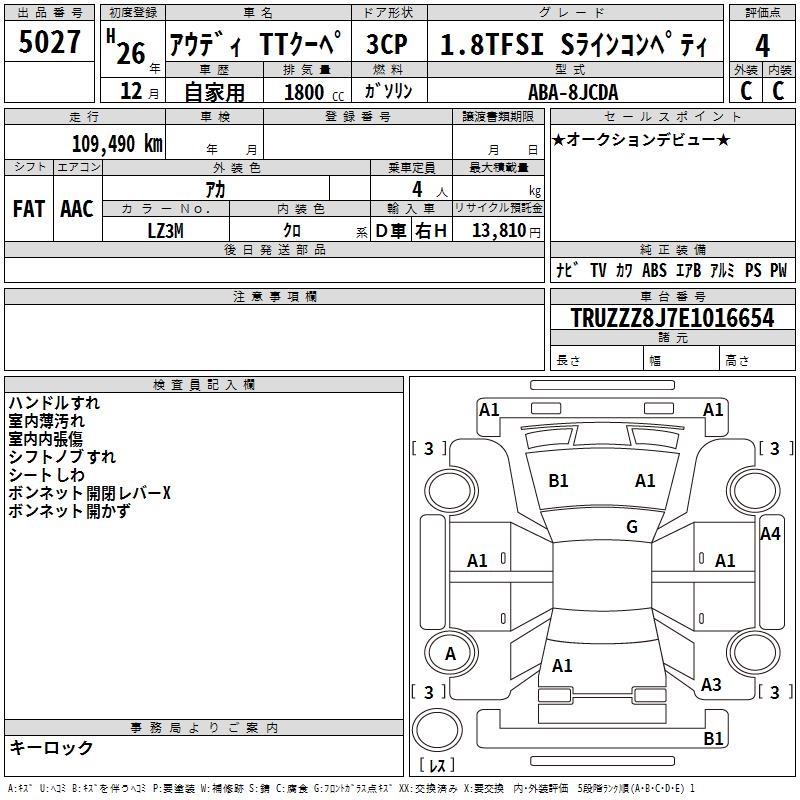Screen dimensions: 800x800
Task: Click the ABS entry in the equipment row
Action: click(x=654, y=270)
